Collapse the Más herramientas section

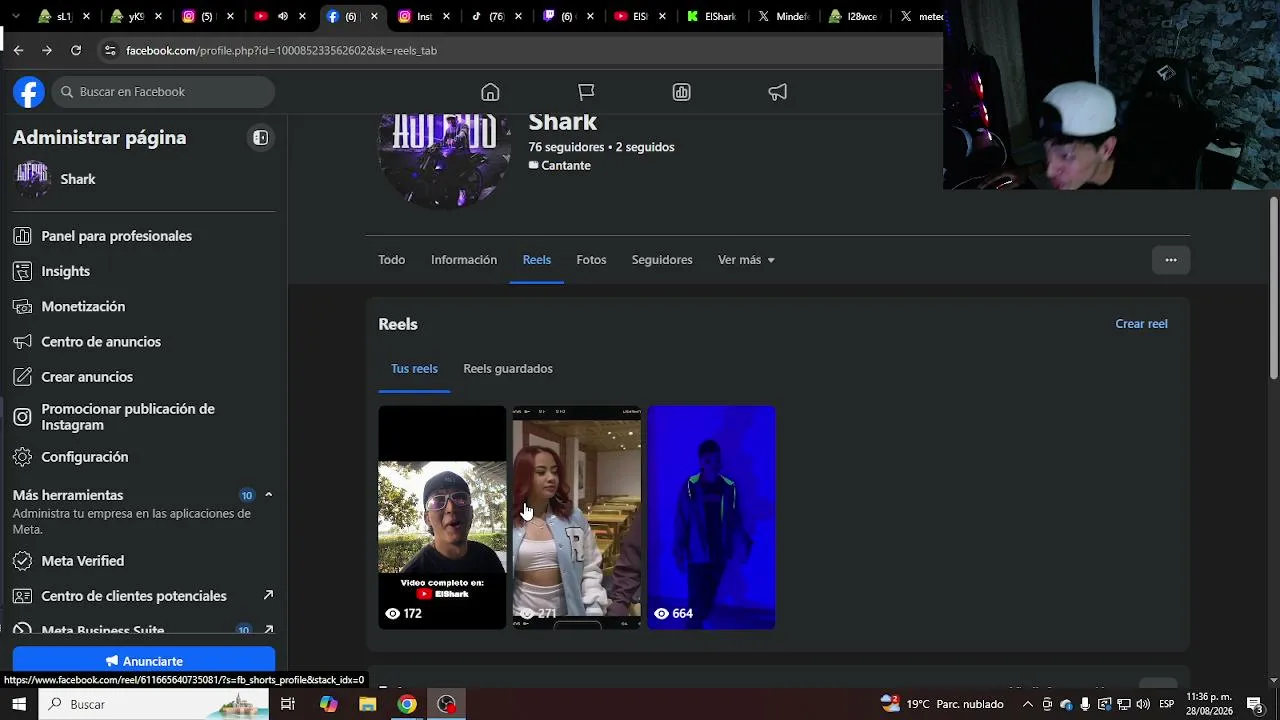[x=268, y=495]
